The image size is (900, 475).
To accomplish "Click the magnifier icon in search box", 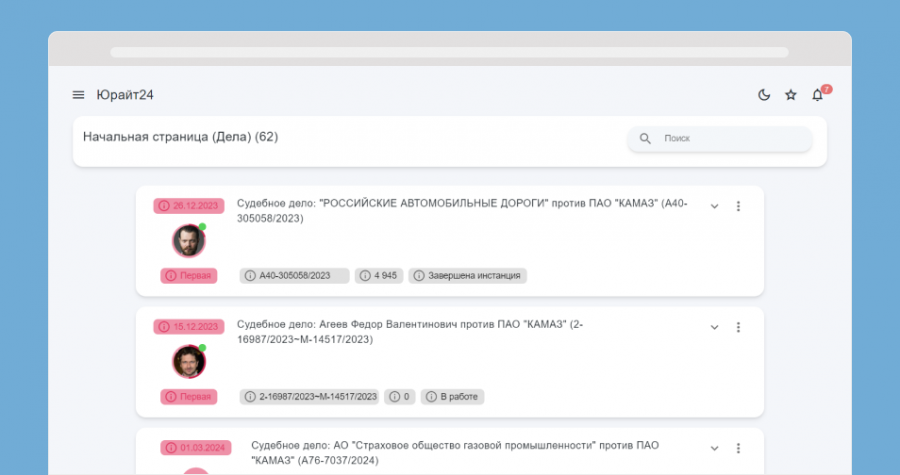I will [x=645, y=138].
